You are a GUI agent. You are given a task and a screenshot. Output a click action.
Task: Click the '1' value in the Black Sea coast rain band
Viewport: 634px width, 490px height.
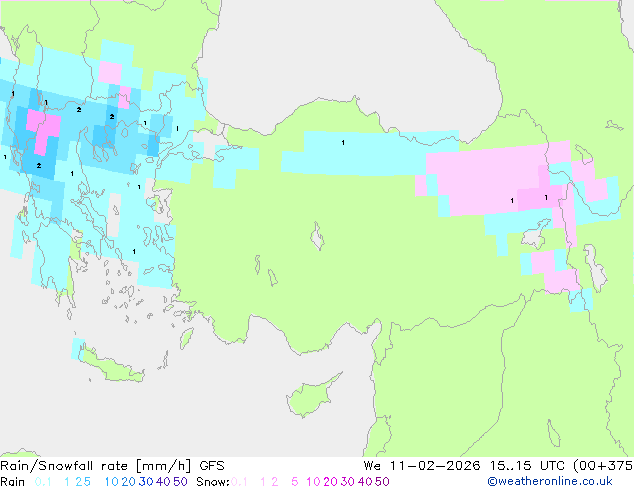343,143
